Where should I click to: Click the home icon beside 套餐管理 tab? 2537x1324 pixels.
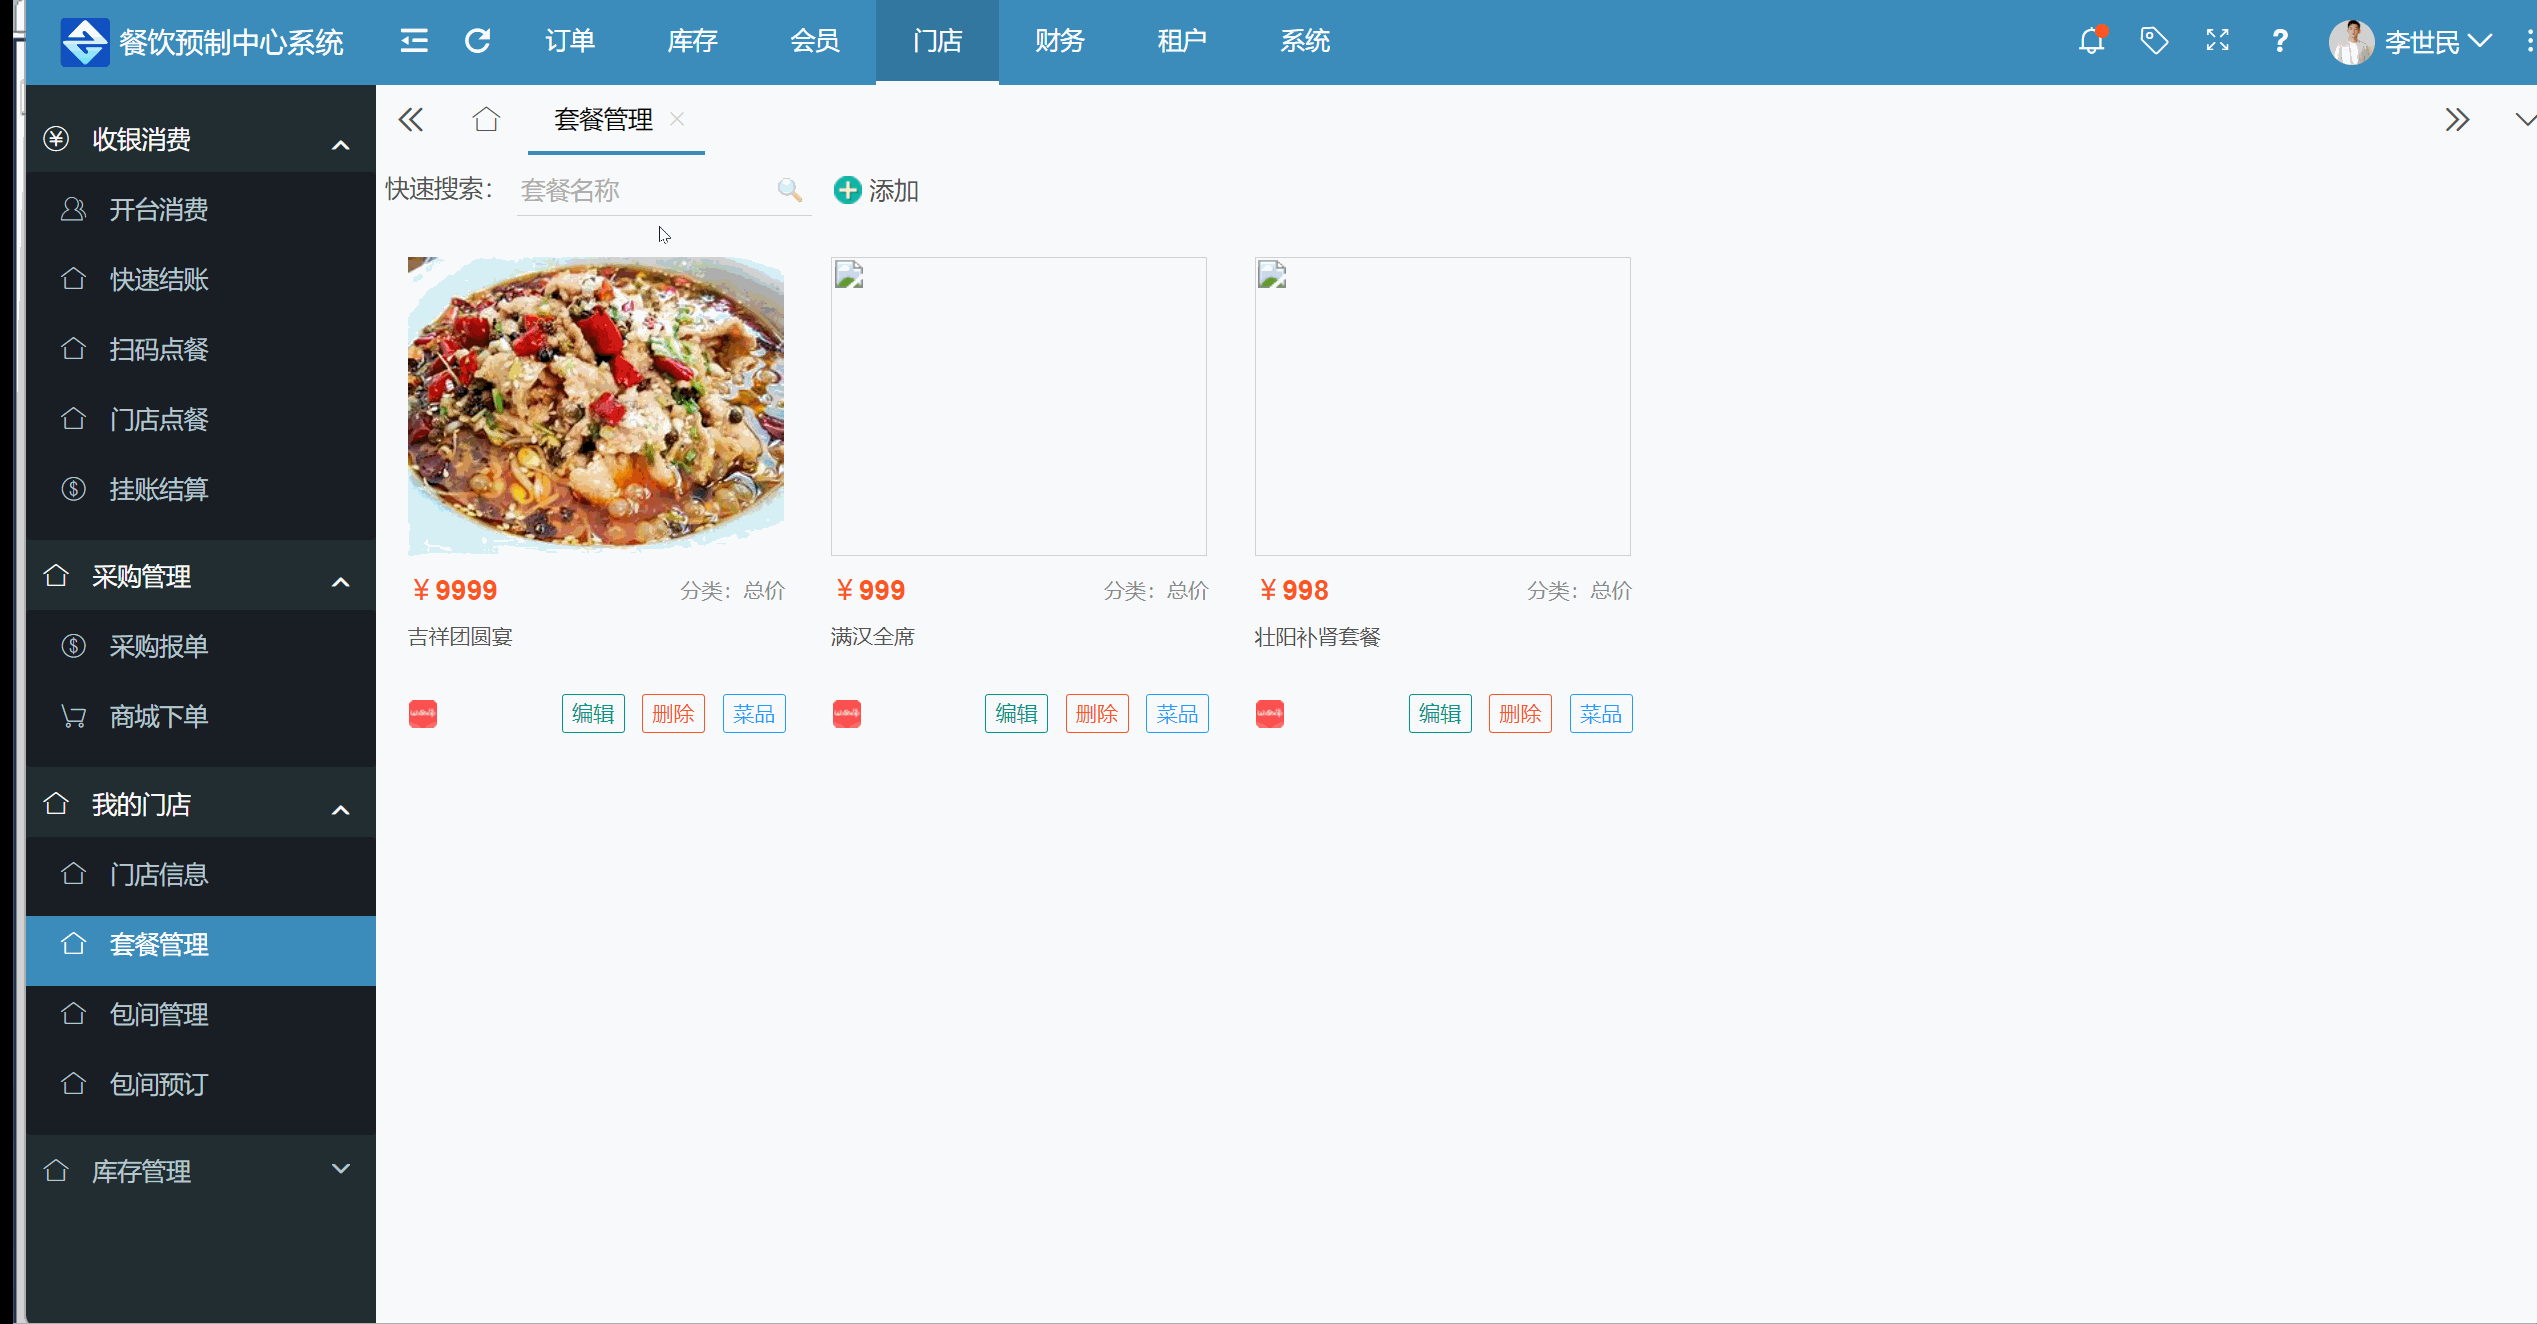tap(486, 120)
